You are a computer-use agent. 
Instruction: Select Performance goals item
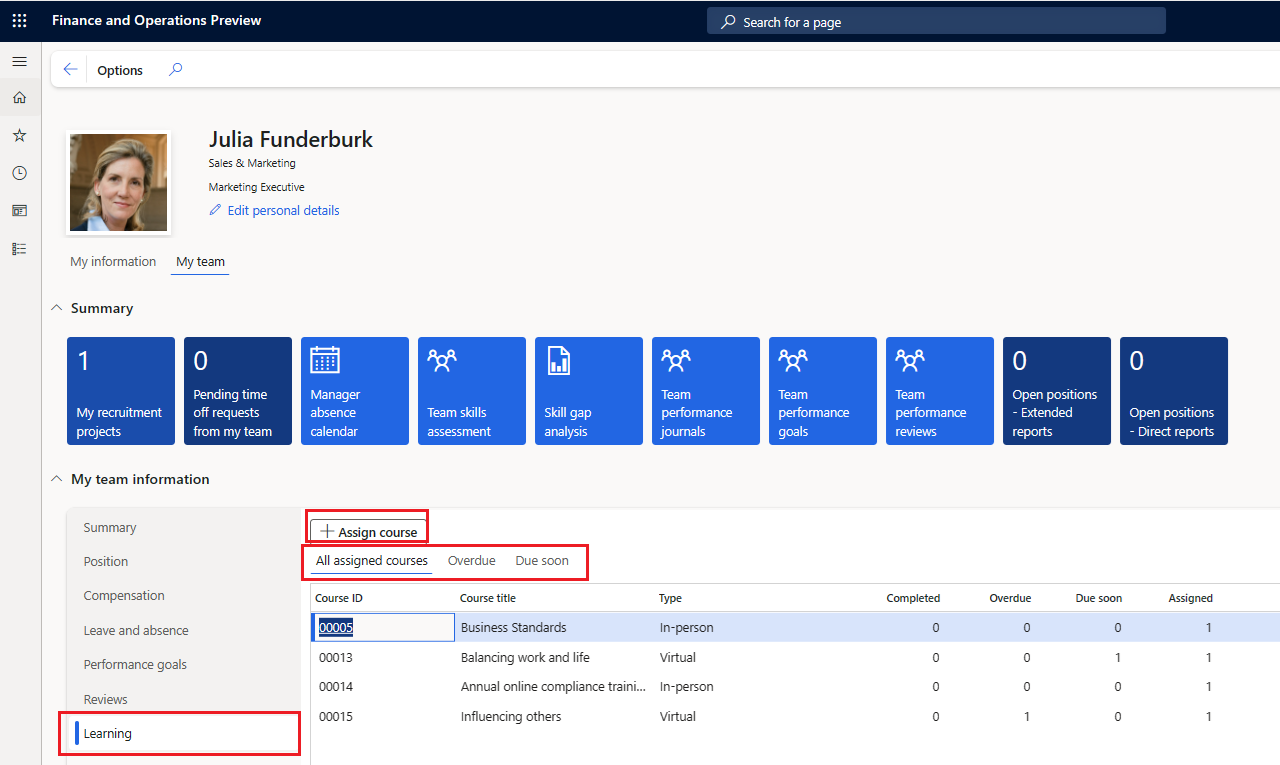click(135, 664)
